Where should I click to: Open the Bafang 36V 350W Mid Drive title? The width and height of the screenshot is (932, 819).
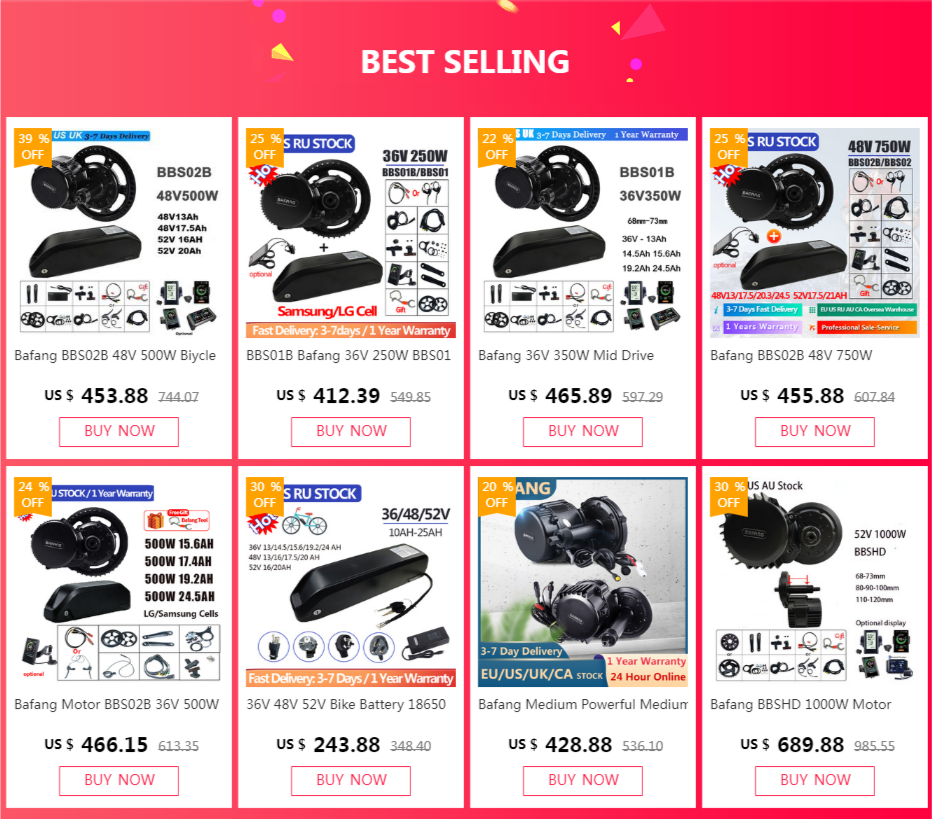pos(566,355)
